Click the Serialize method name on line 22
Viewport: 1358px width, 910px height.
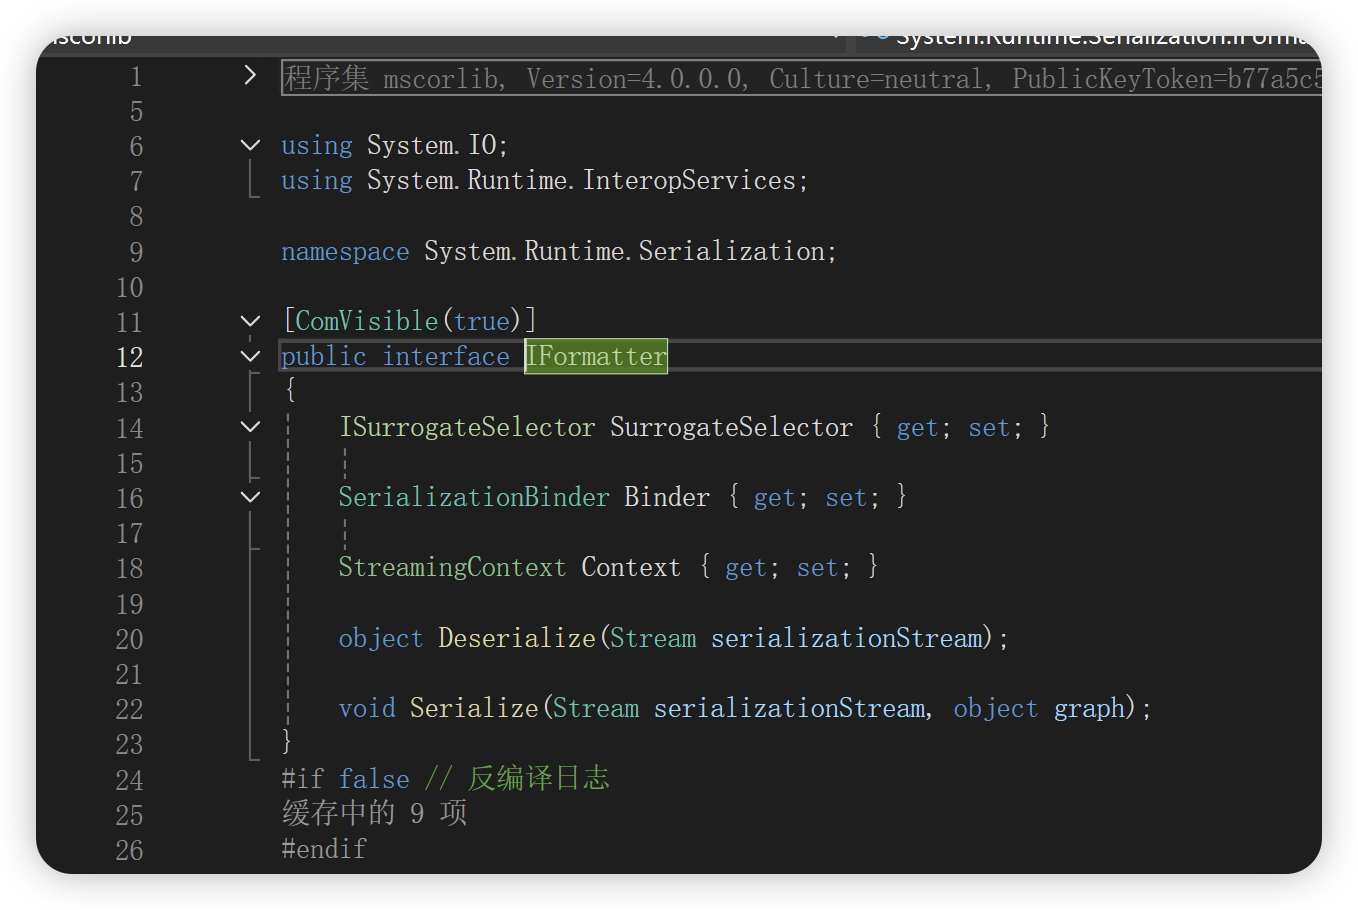click(x=474, y=708)
